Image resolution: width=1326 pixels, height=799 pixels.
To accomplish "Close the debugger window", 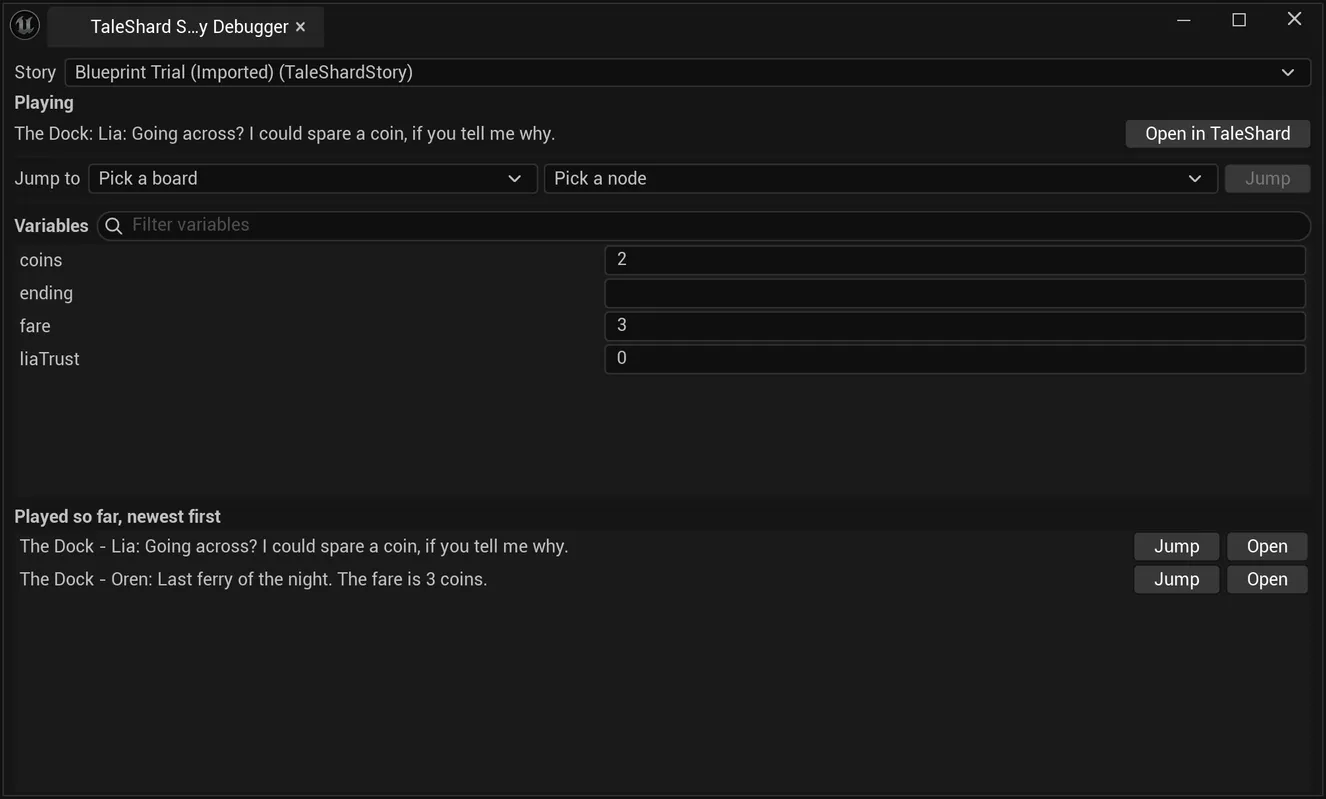I will (1294, 20).
